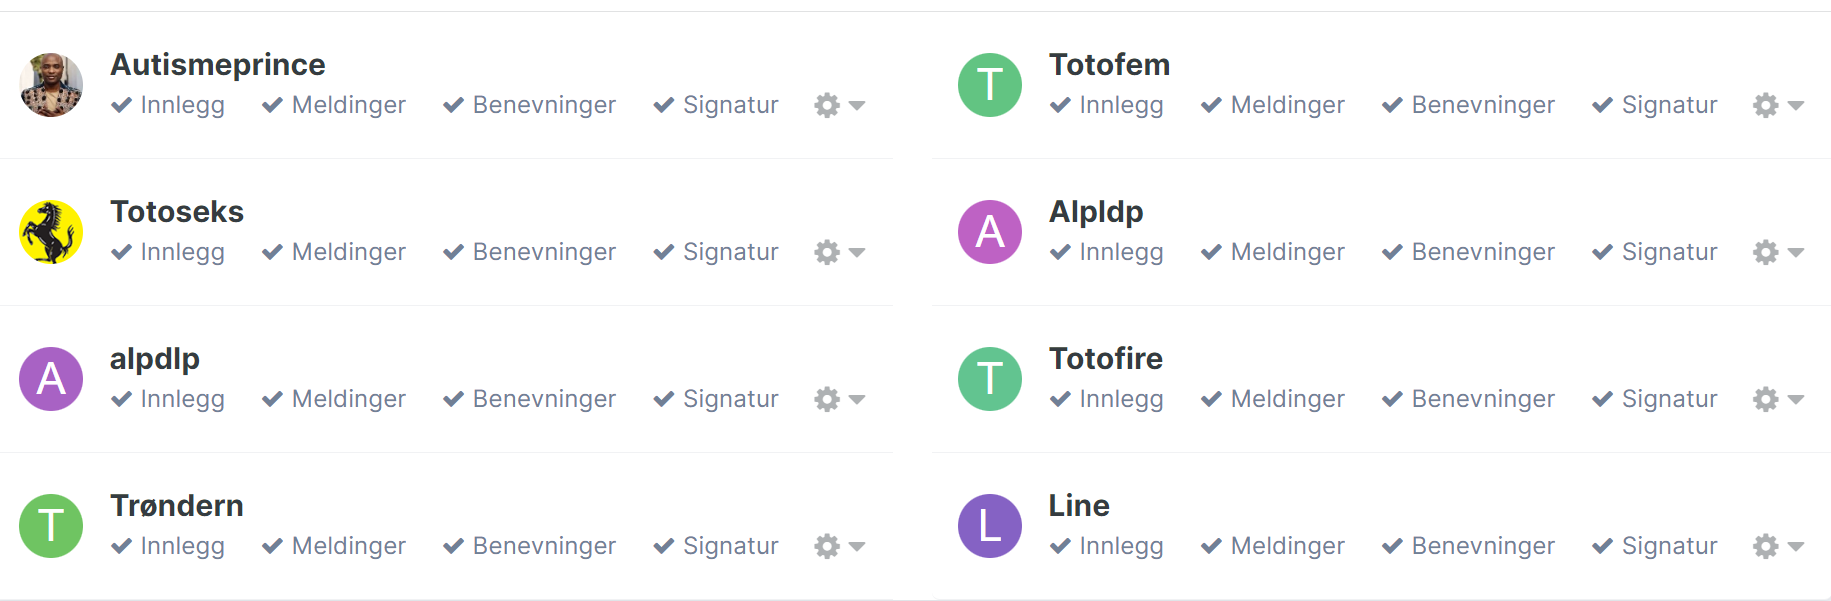The width and height of the screenshot is (1831, 601).
Task: Click the gear icon for Alpldp
Action: point(1765,252)
